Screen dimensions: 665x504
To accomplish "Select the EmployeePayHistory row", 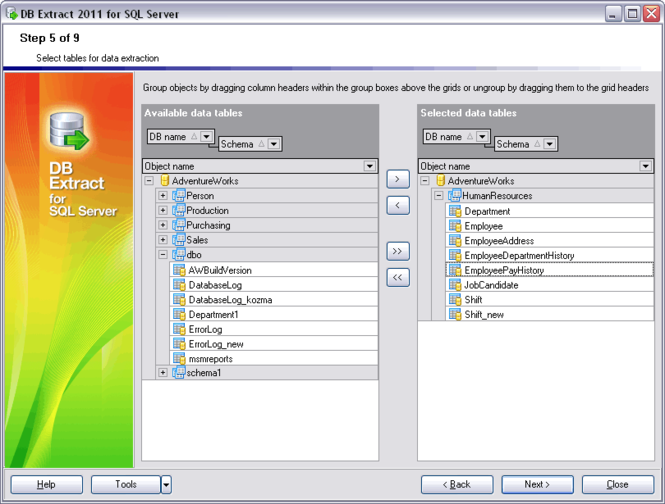I will click(x=550, y=270).
